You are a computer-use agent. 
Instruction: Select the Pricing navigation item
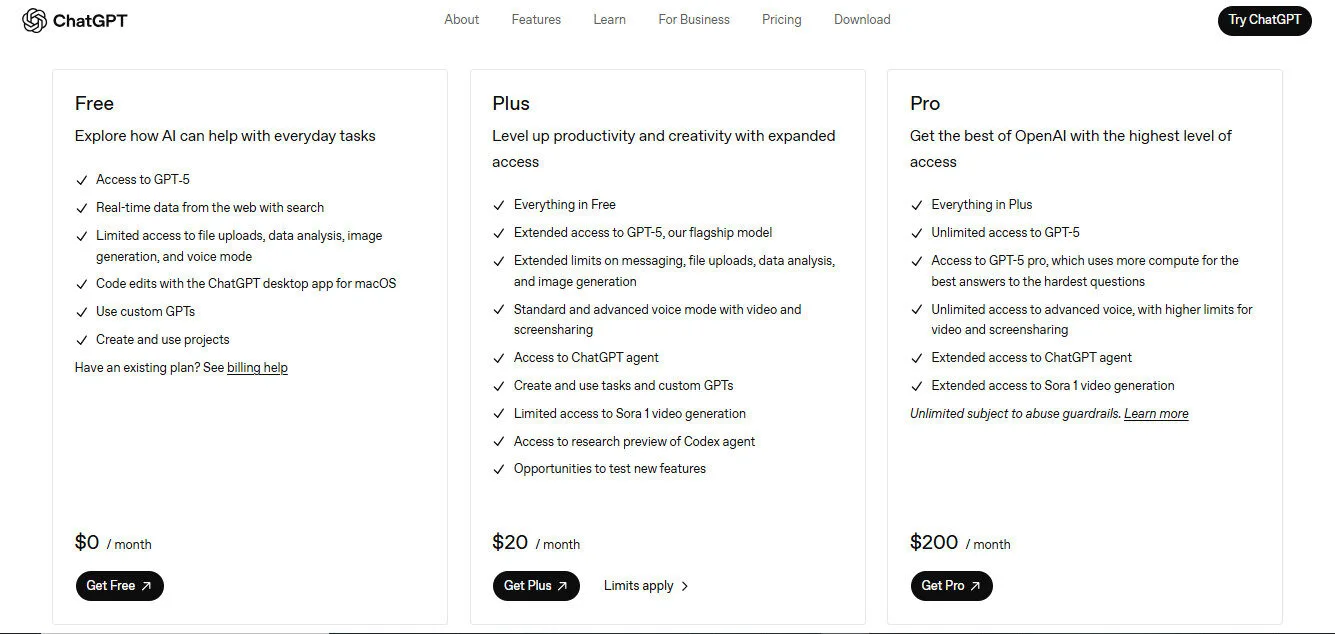click(781, 19)
